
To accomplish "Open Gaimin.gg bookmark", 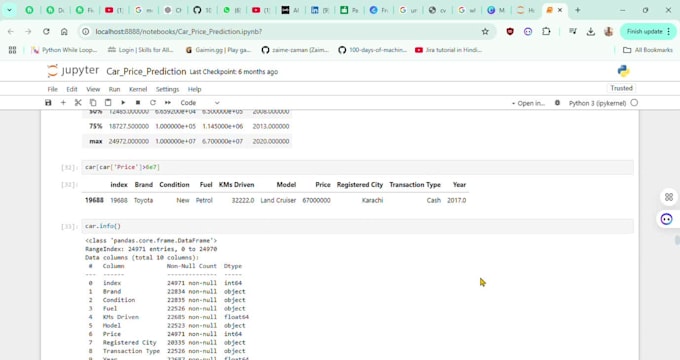I will coord(218,50).
